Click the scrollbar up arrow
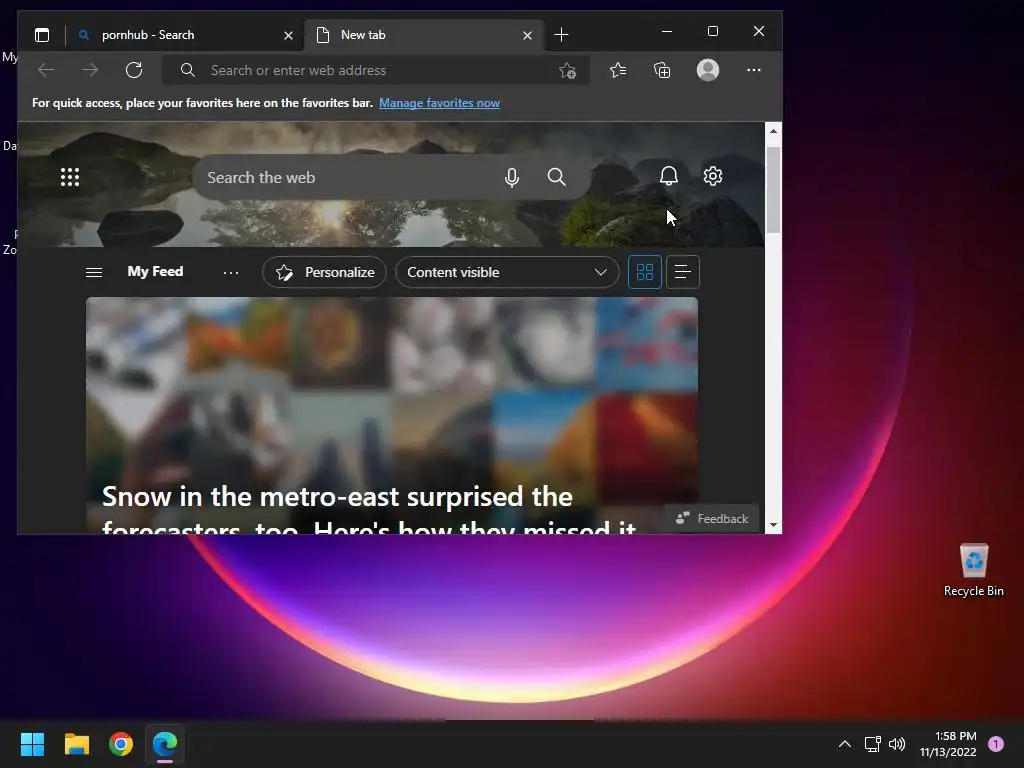The height and width of the screenshot is (768, 1024). (773, 131)
